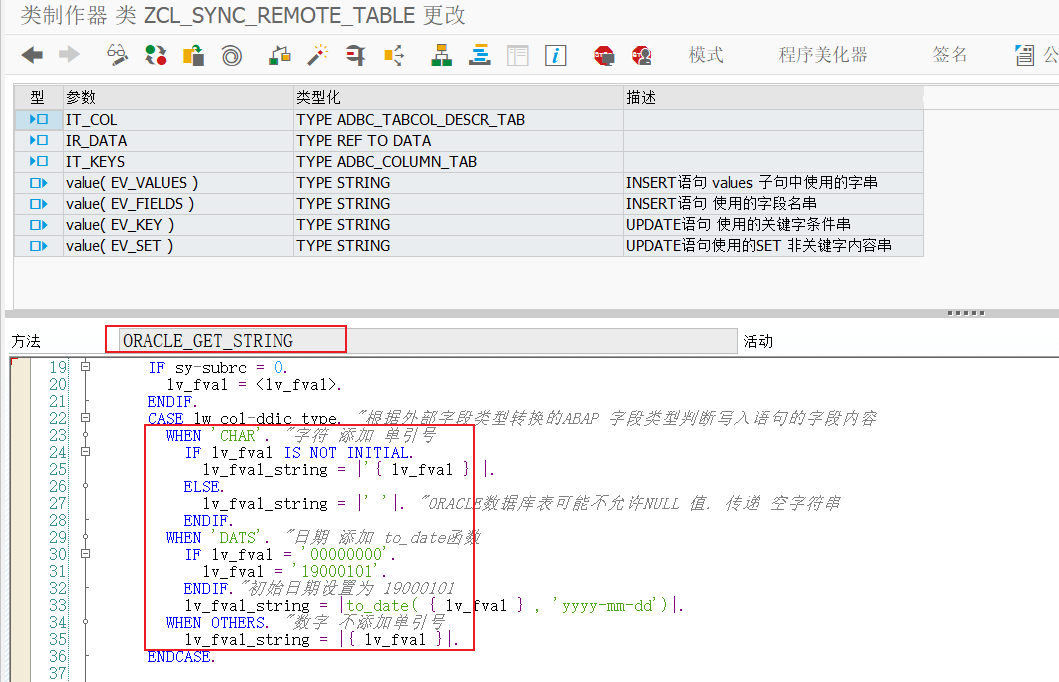Click TYPE ADBC_COLUMN_TAB typing cell
The width and height of the screenshot is (1059, 682).
pyautogui.click(x=459, y=161)
